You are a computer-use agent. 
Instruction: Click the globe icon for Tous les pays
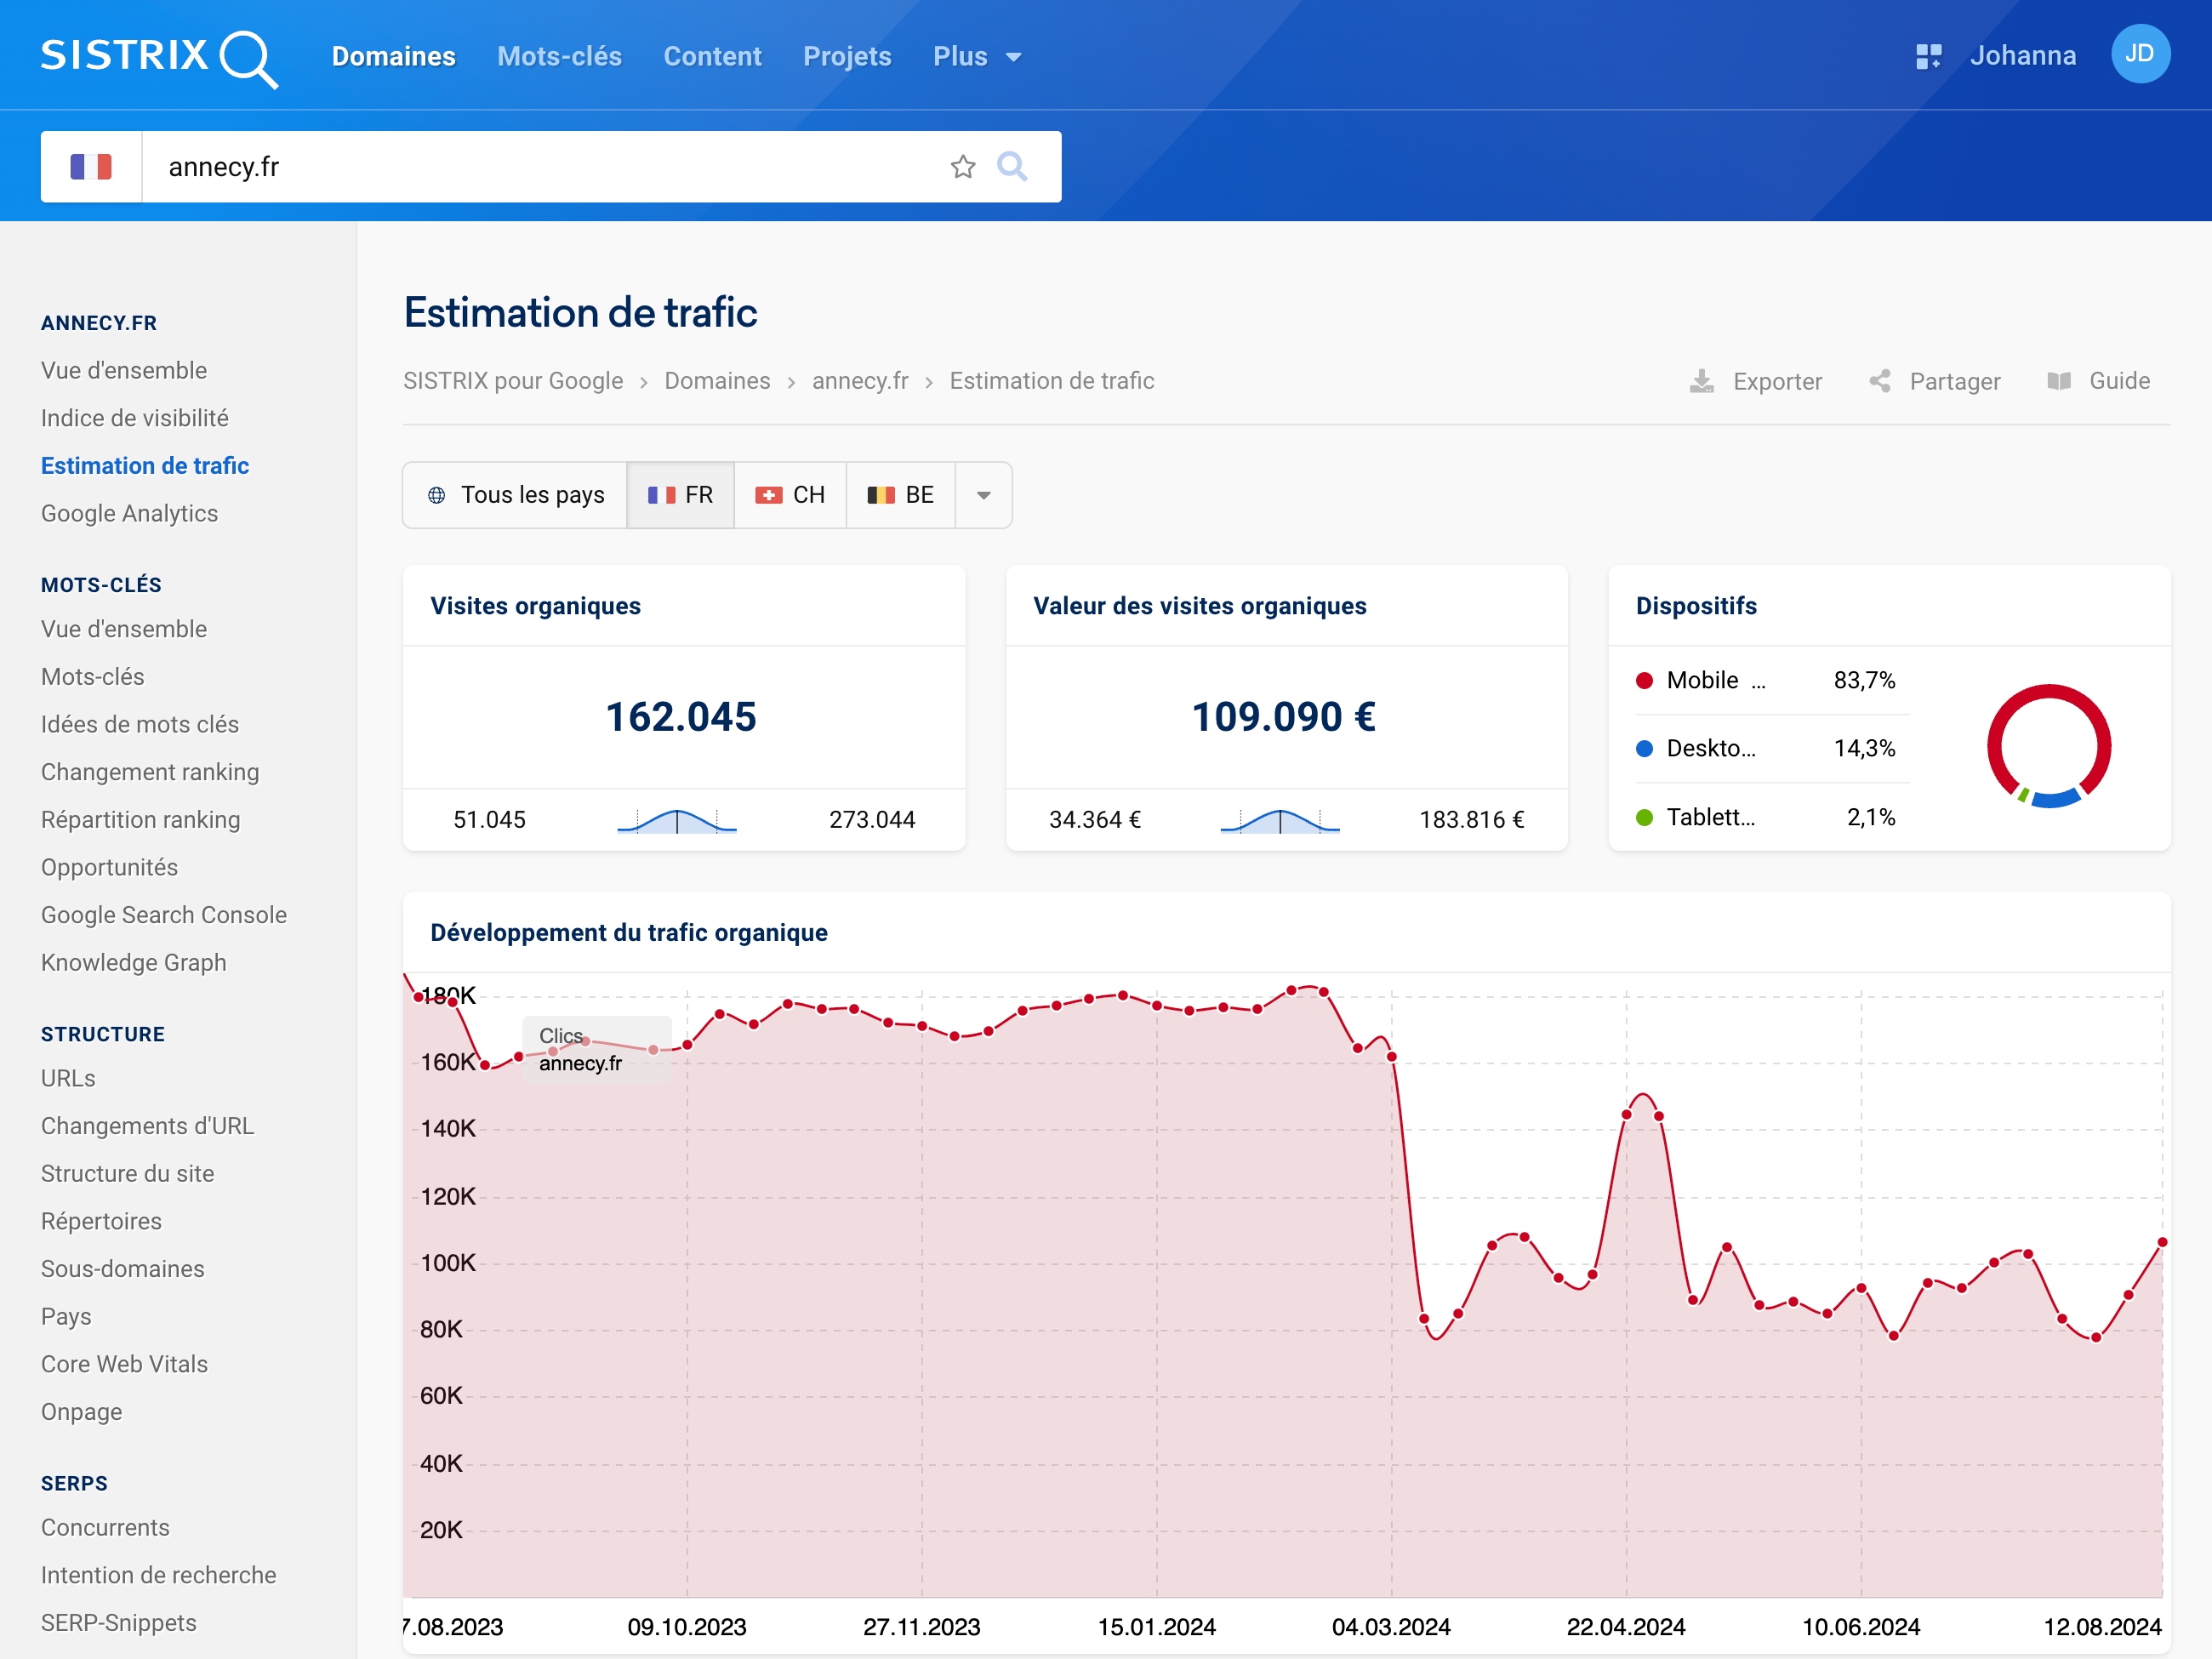coord(437,495)
